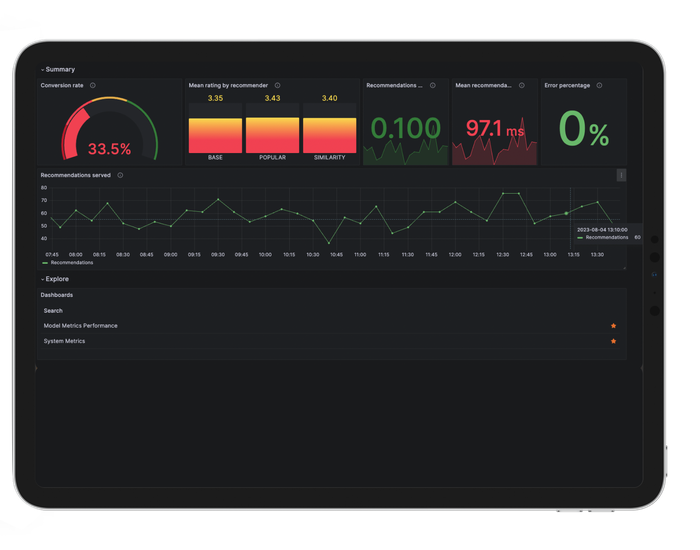Click the Dashboards panel title
The image size is (700, 550).
click(x=56, y=295)
